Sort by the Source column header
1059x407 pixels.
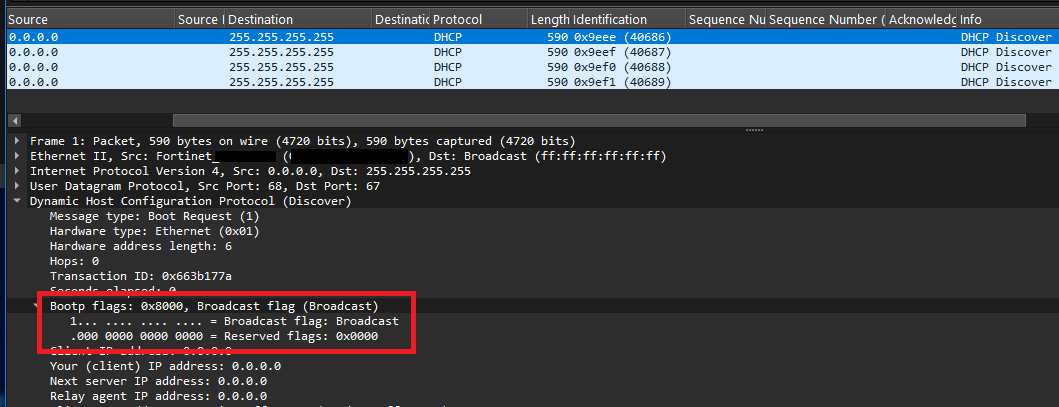90,20
